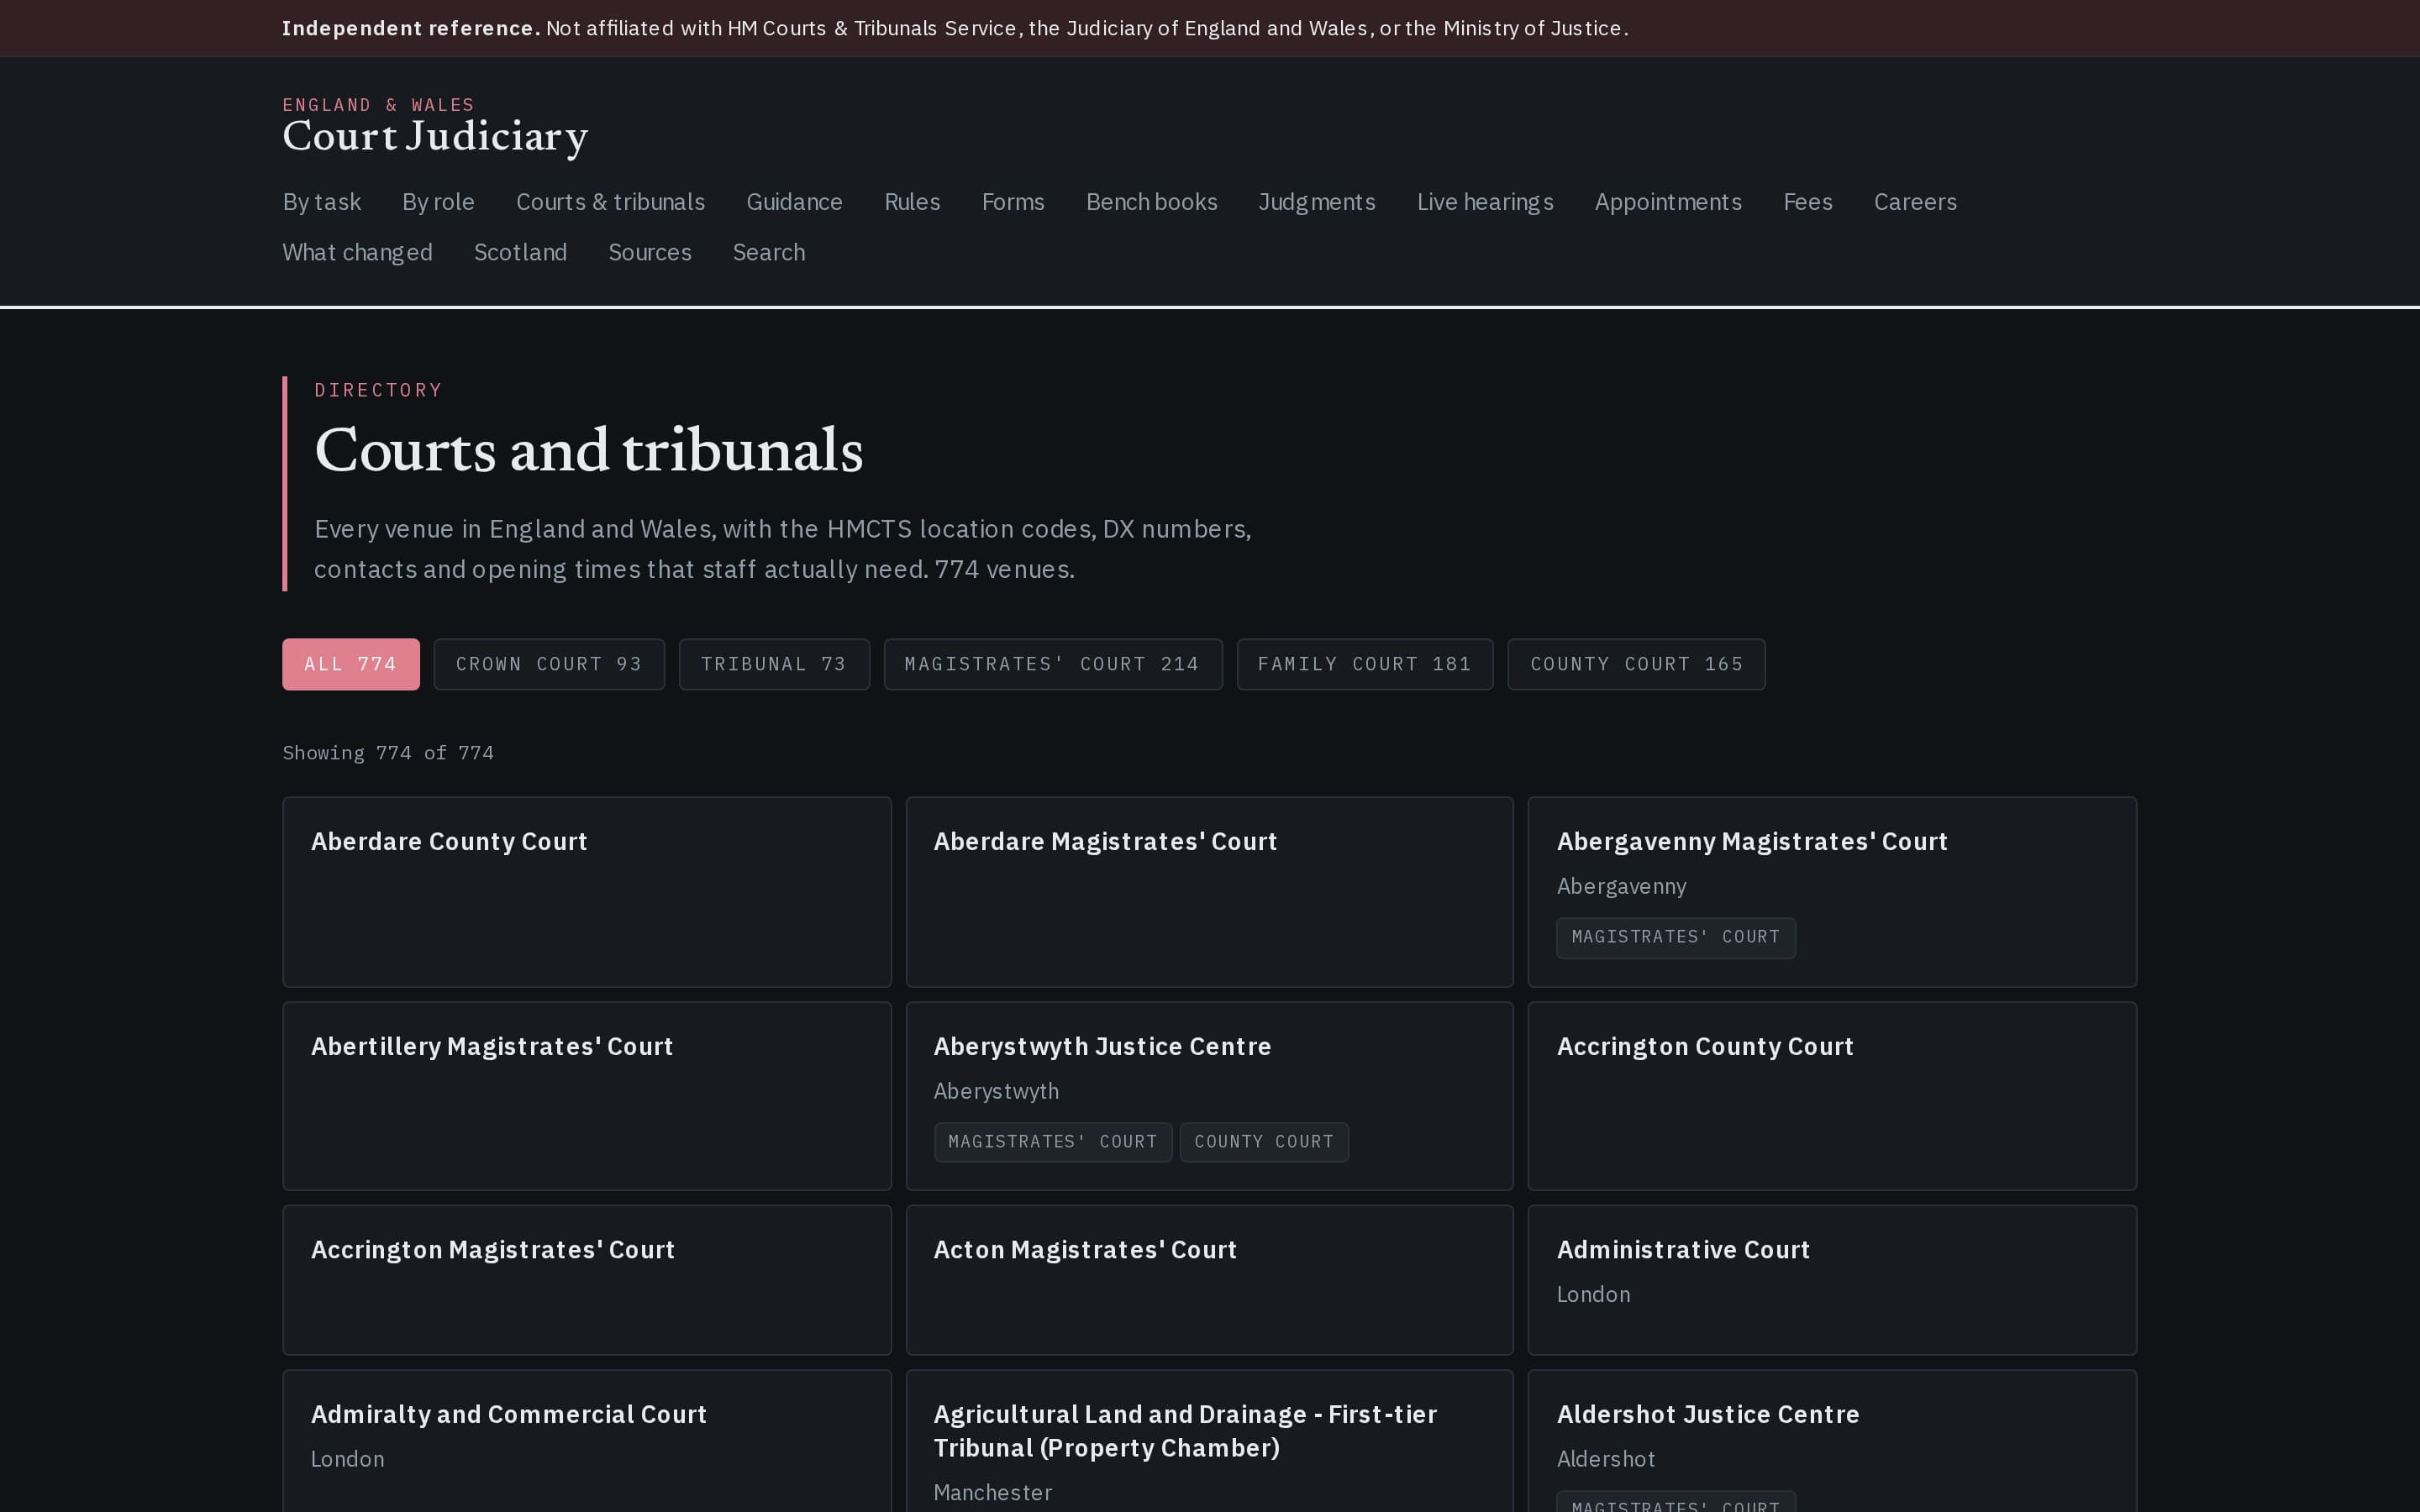This screenshot has height=1512, width=2420.
Task: Click the DIRECTORY label
Action: point(378,390)
